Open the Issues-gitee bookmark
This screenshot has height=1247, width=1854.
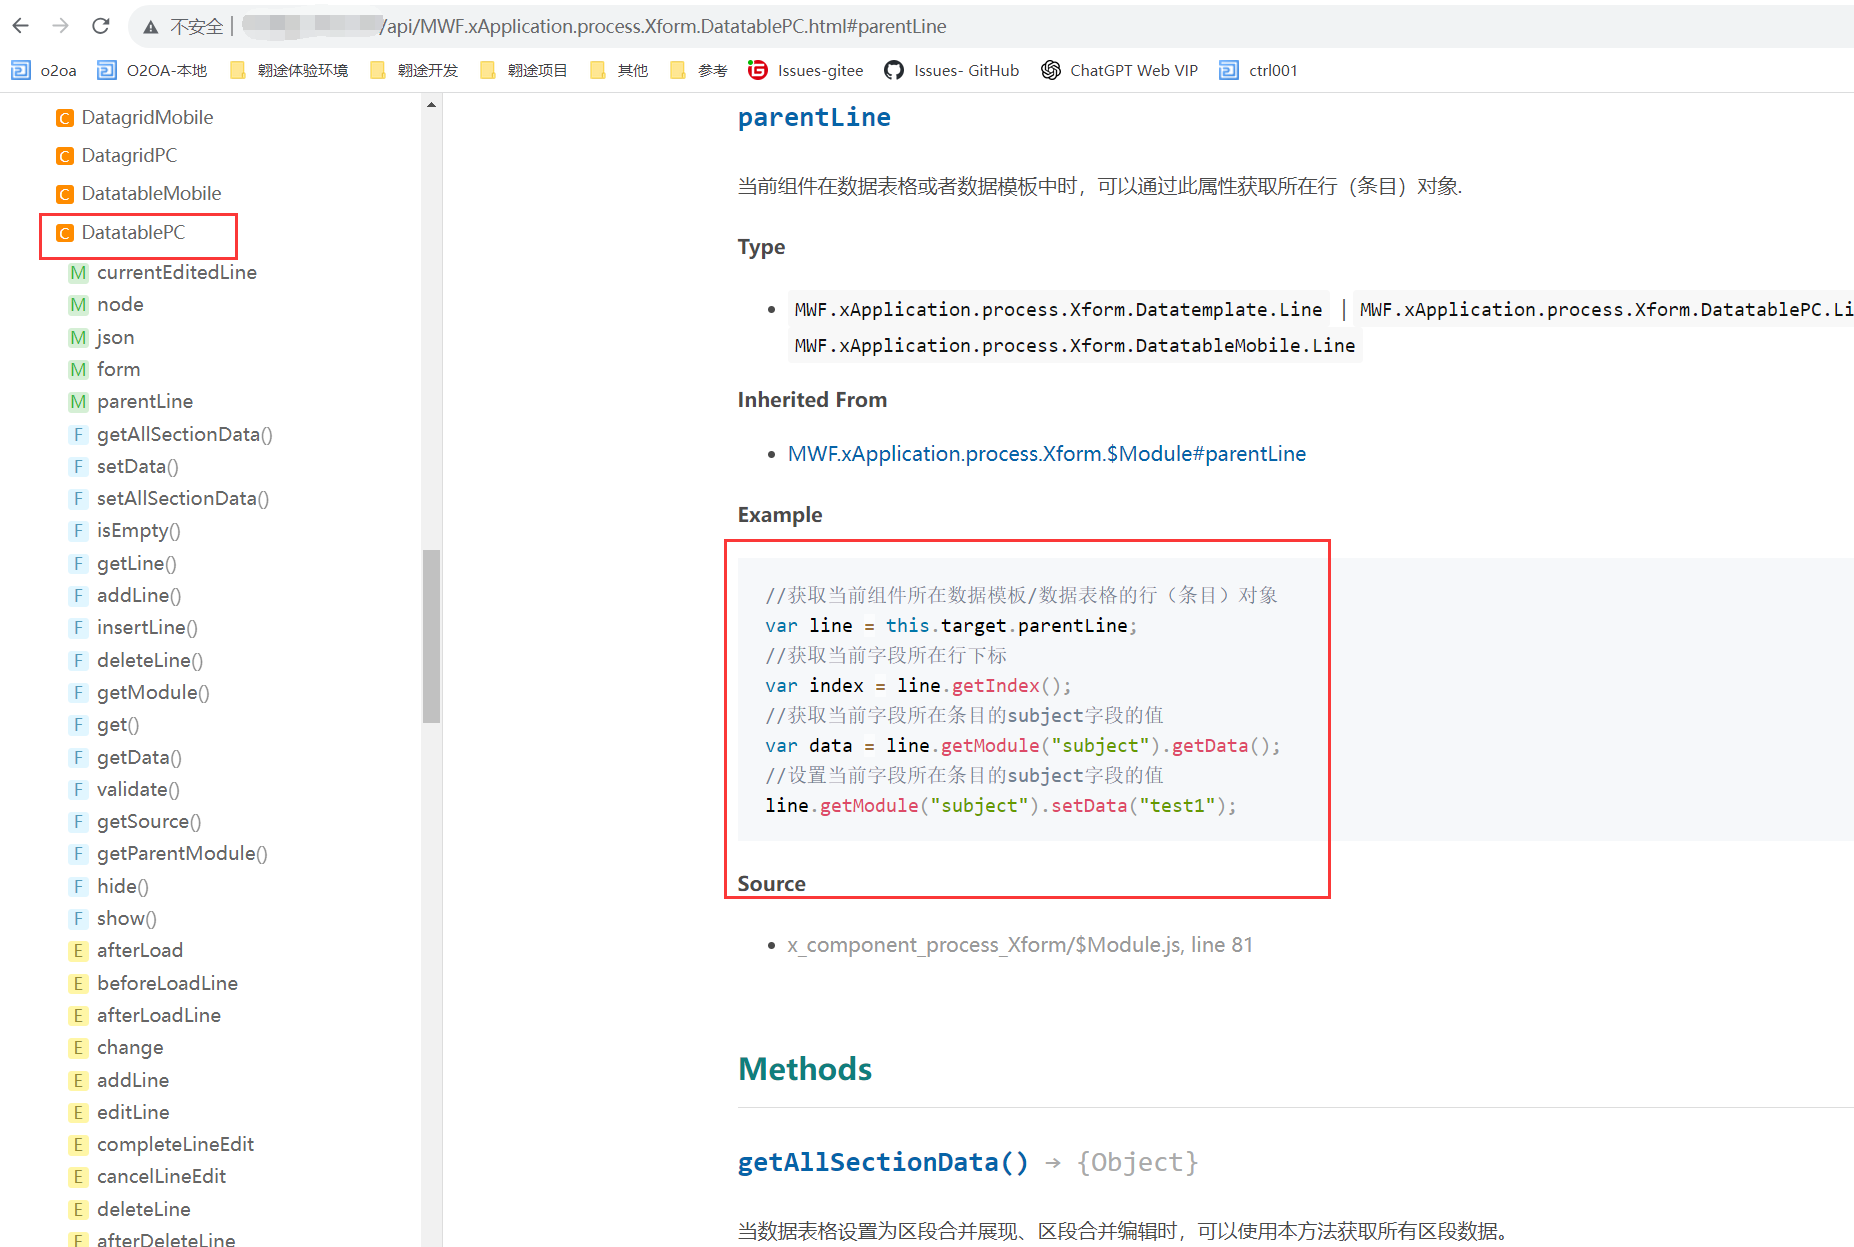(806, 70)
